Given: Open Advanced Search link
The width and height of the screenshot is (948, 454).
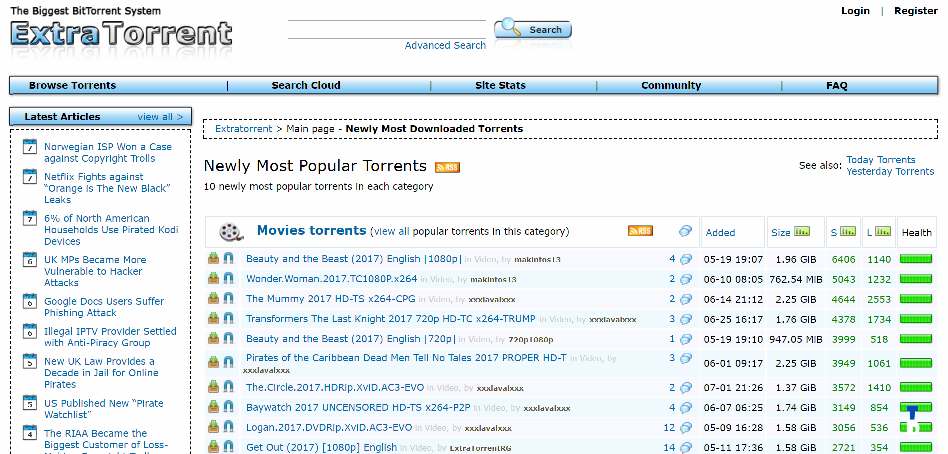Looking at the screenshot, I should pos(445,45).
